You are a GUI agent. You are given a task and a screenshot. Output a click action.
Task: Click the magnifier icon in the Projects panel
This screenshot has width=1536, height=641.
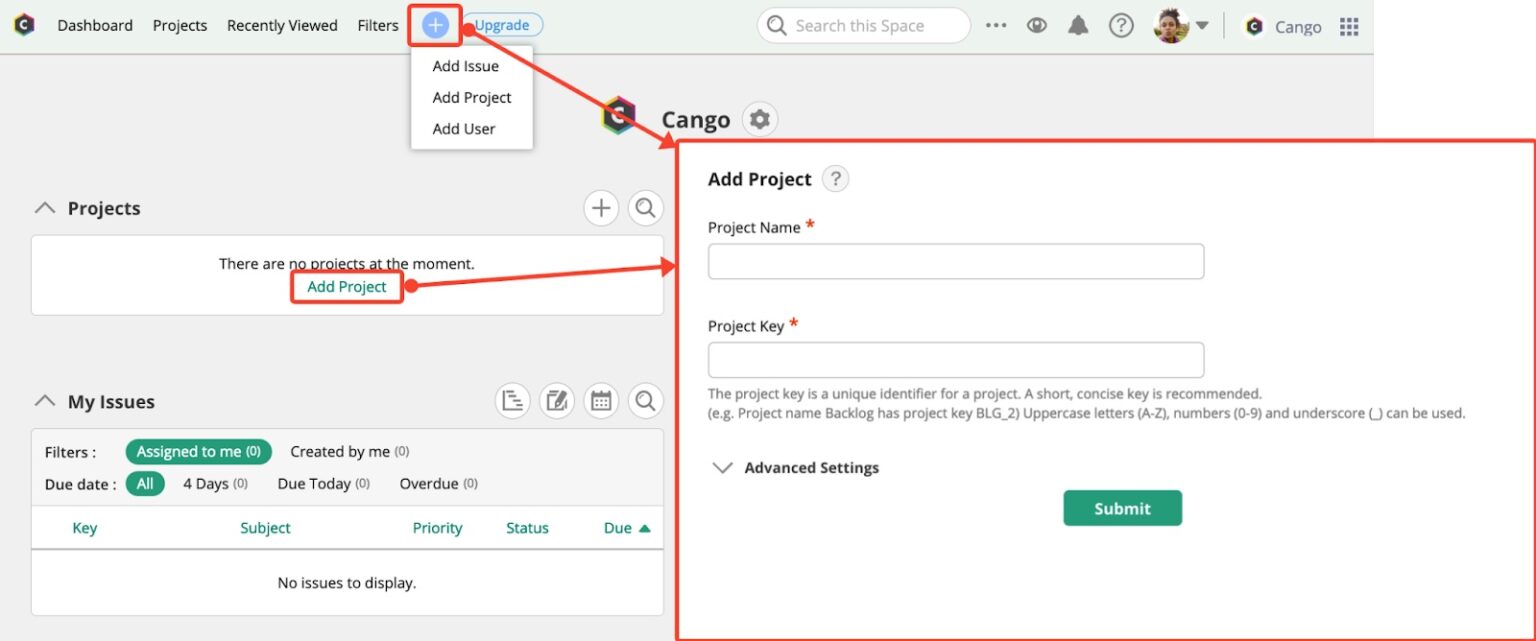coord(645,208)
